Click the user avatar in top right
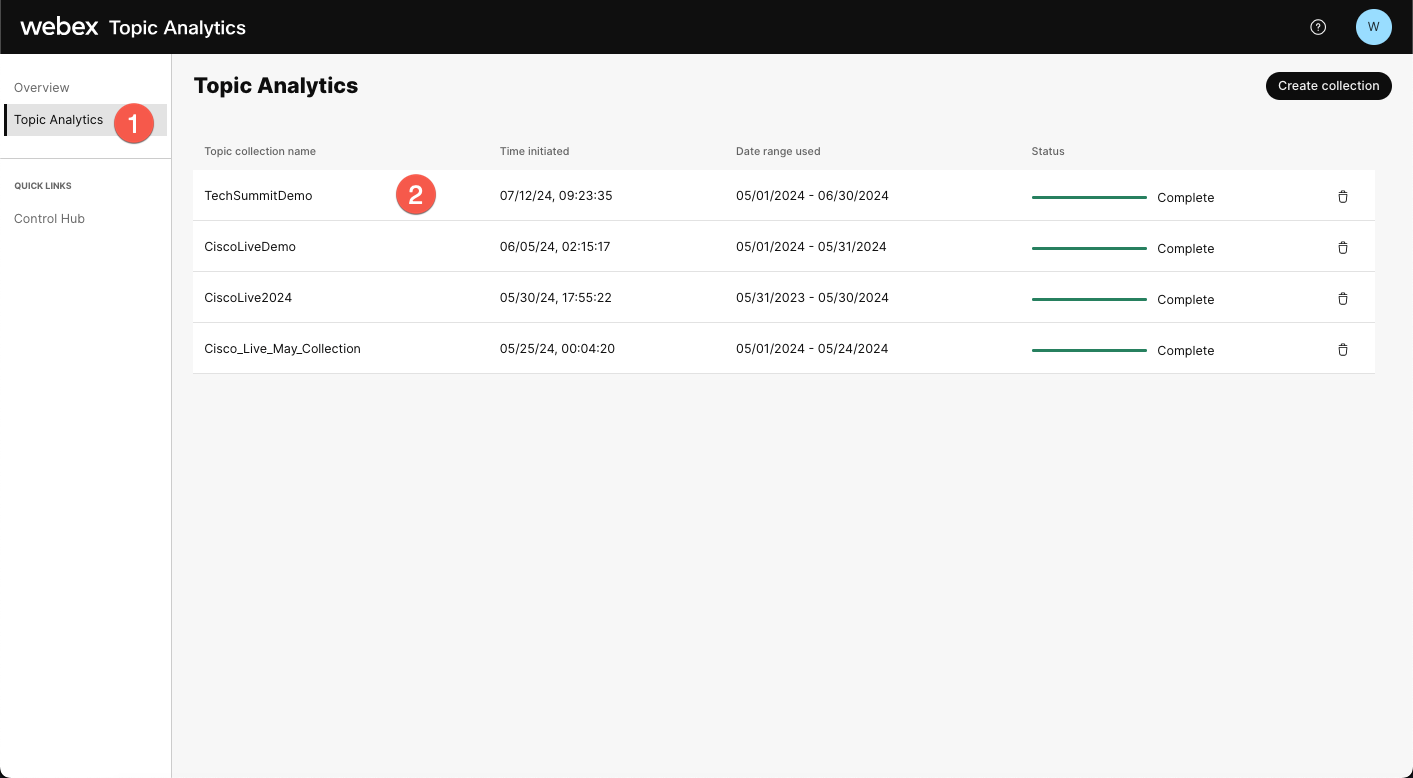Image resolution: width=1413 pixels, height=778 pixels. [1373, 27]
